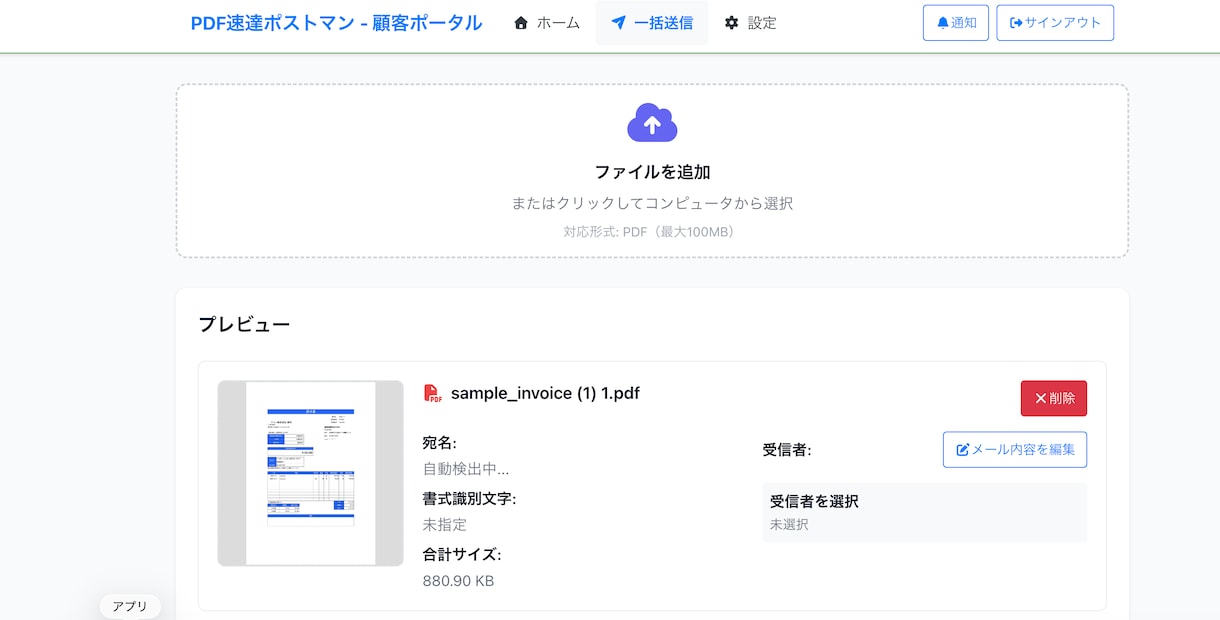Click the 対応形式: PDF（最大100MB） note

[x=652, y=232]
